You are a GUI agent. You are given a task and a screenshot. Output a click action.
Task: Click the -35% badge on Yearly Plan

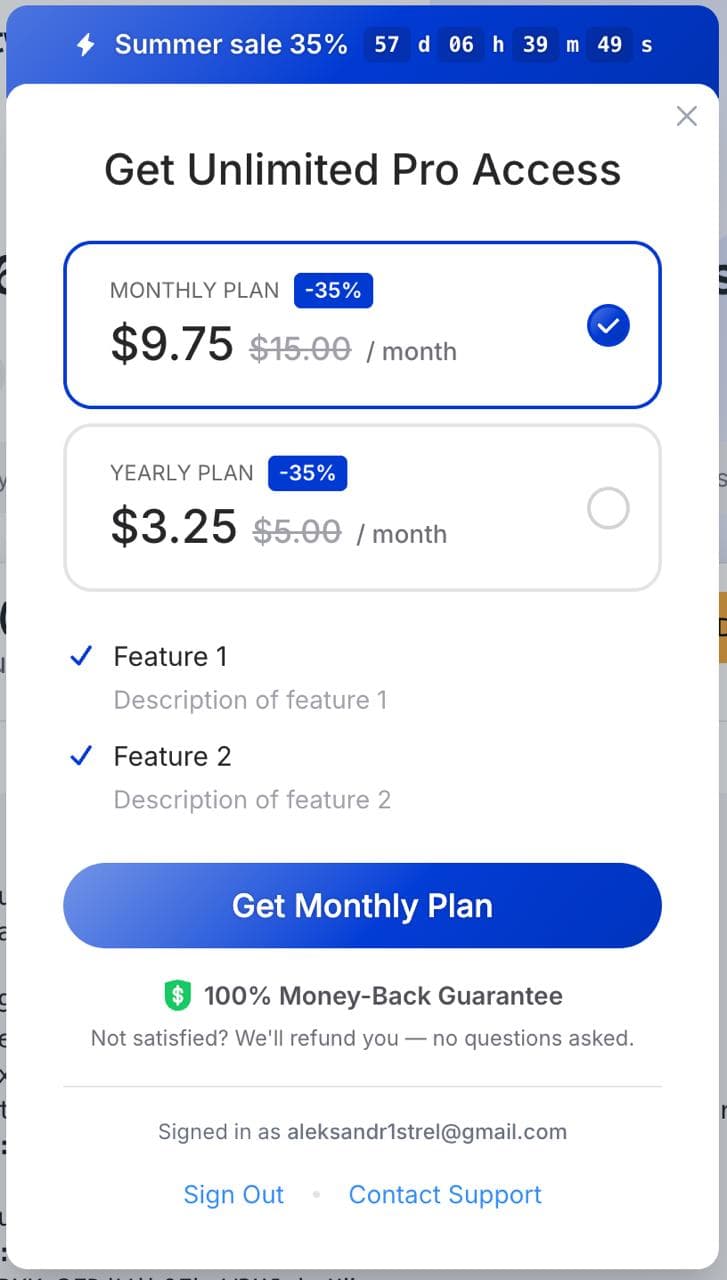pyautogui.click(x=308, y=473)
